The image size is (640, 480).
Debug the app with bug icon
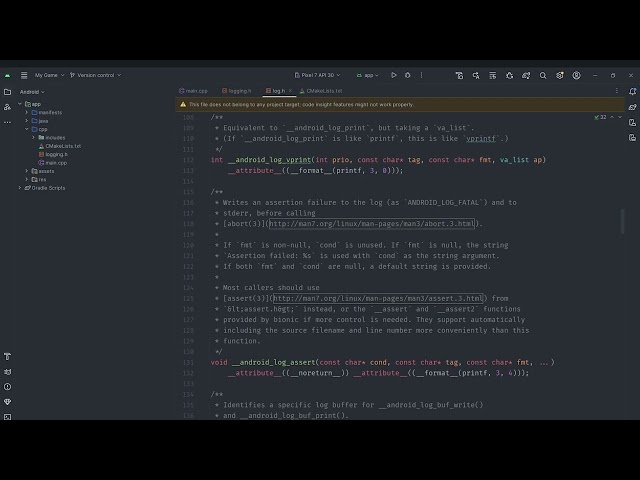tap(407, 75)
